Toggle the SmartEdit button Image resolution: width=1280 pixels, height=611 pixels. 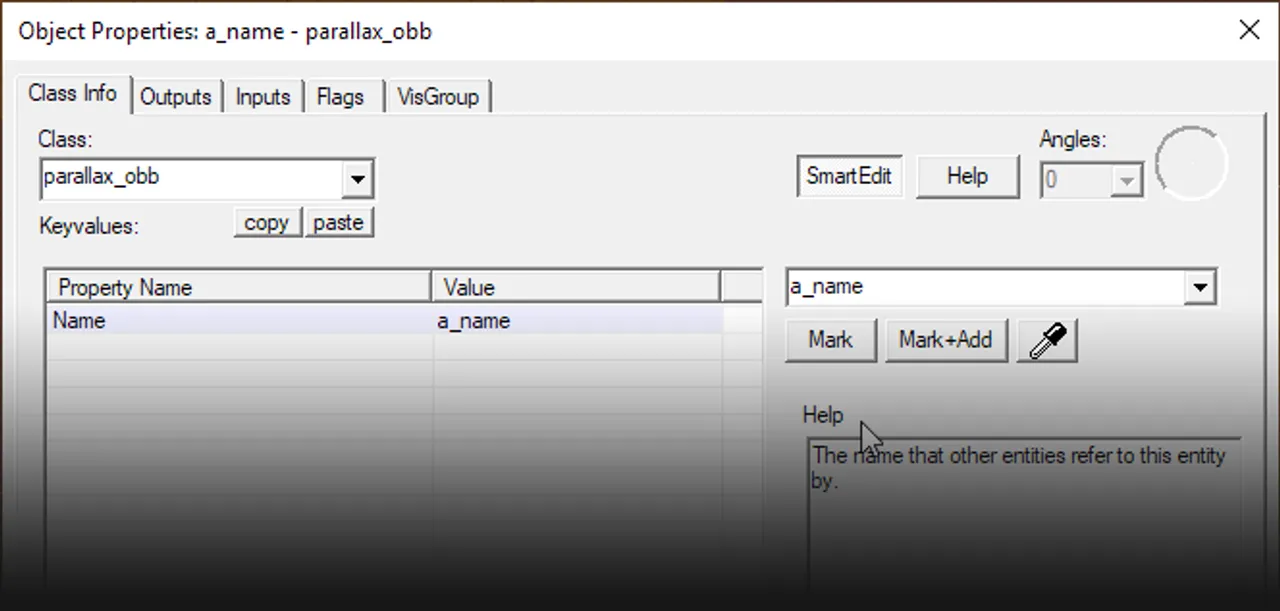point(848,177)
